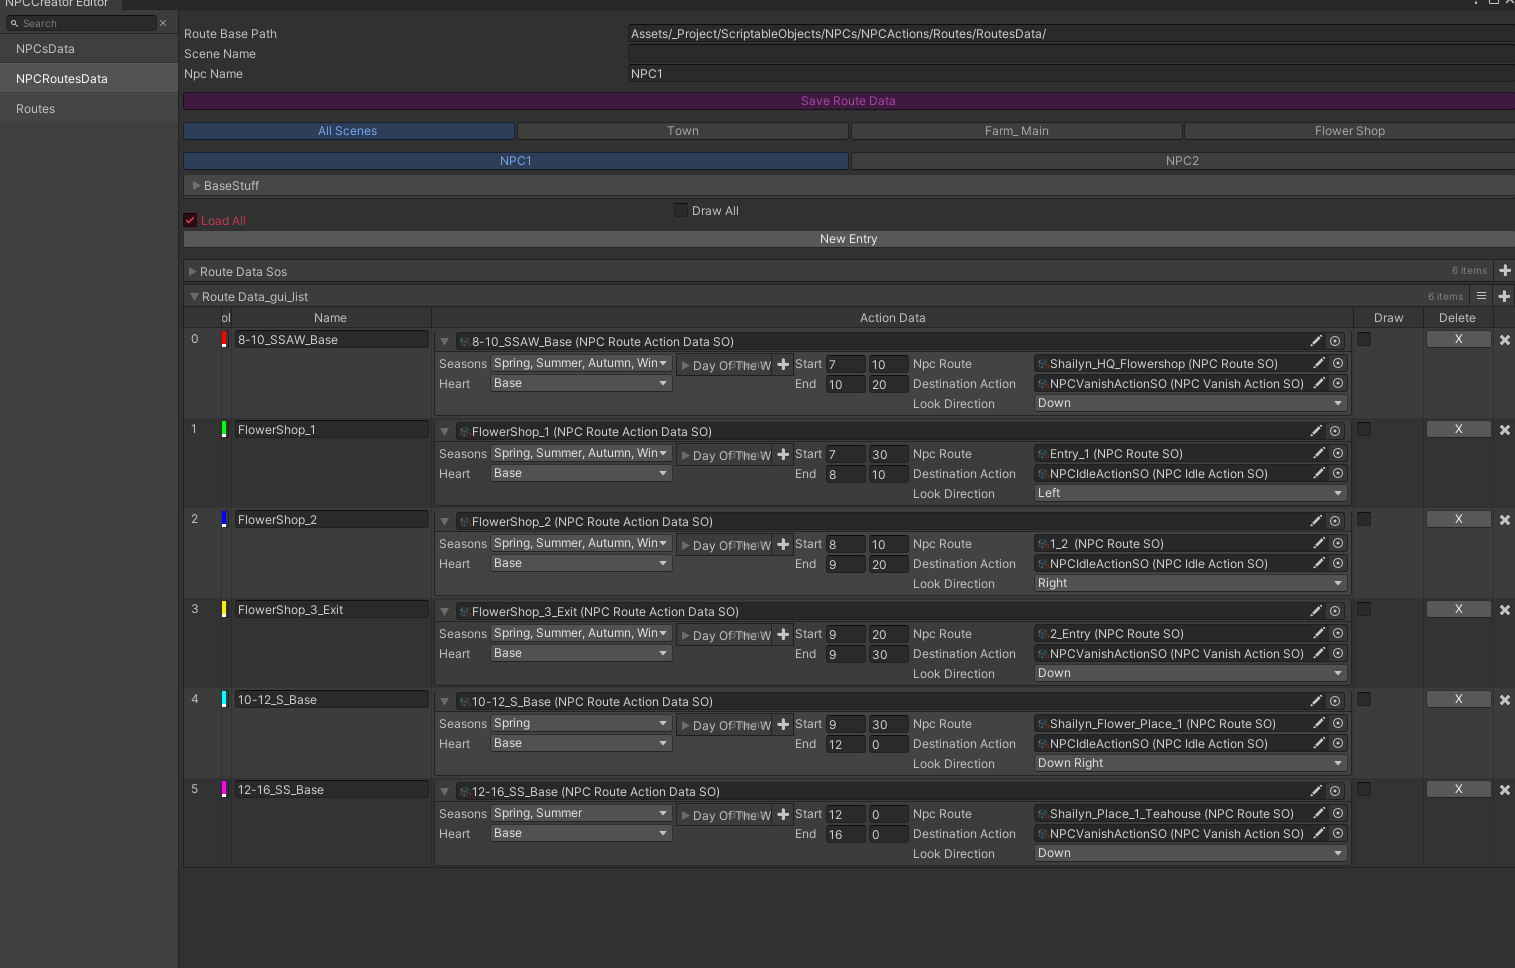Toggle Draw checkbox for 12-16_SS_Base
Screen dimensions: 1515x968
1364,789
